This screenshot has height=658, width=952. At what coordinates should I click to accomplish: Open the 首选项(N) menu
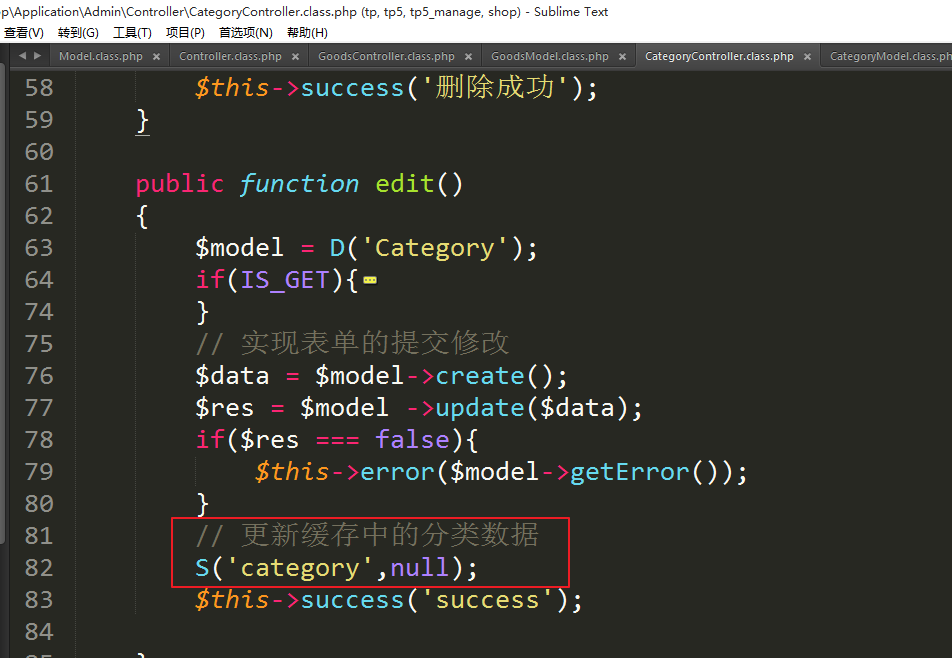246,33
